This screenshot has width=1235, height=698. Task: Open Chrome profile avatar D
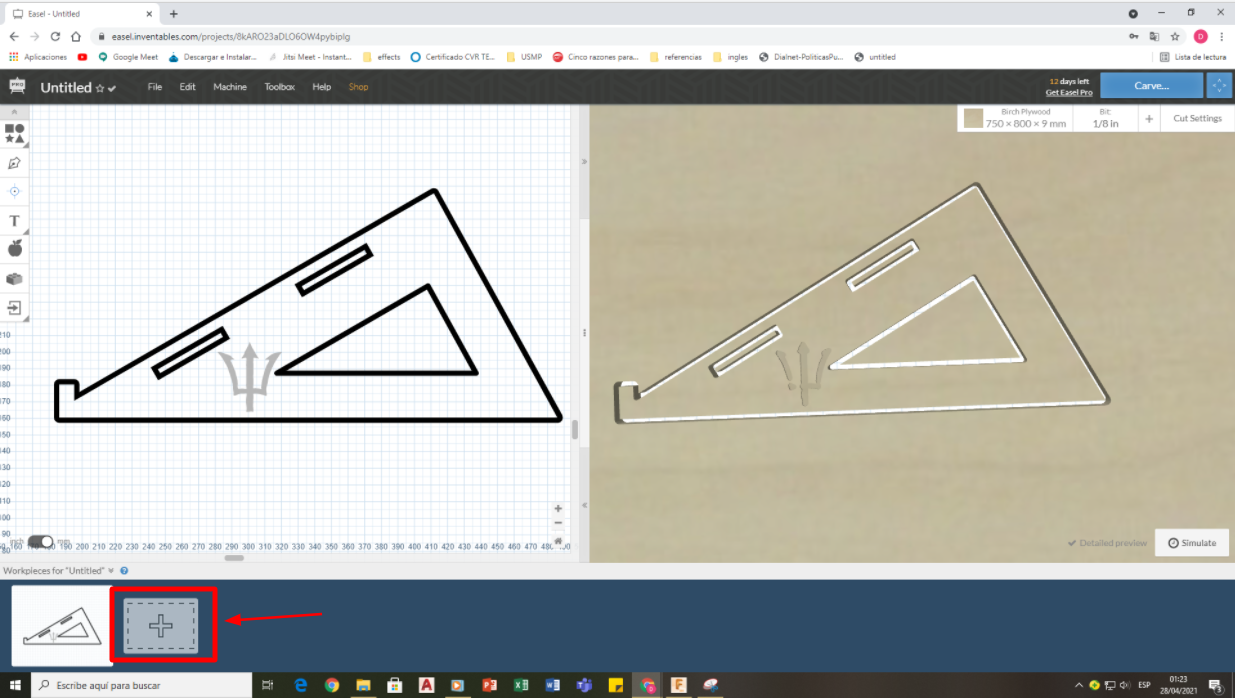click(1201, 36)
